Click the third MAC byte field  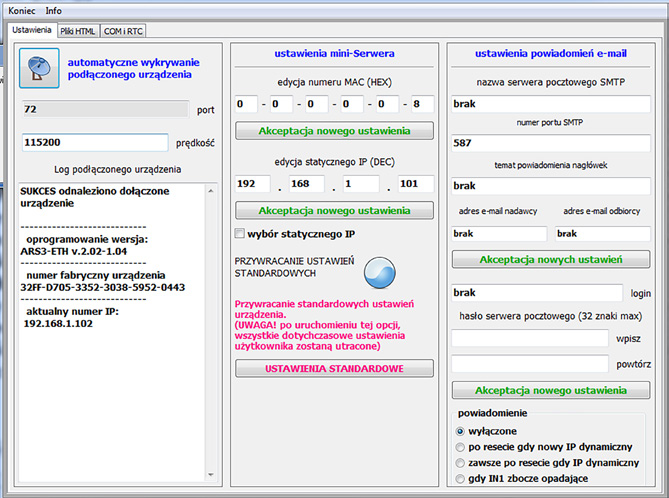317,104
